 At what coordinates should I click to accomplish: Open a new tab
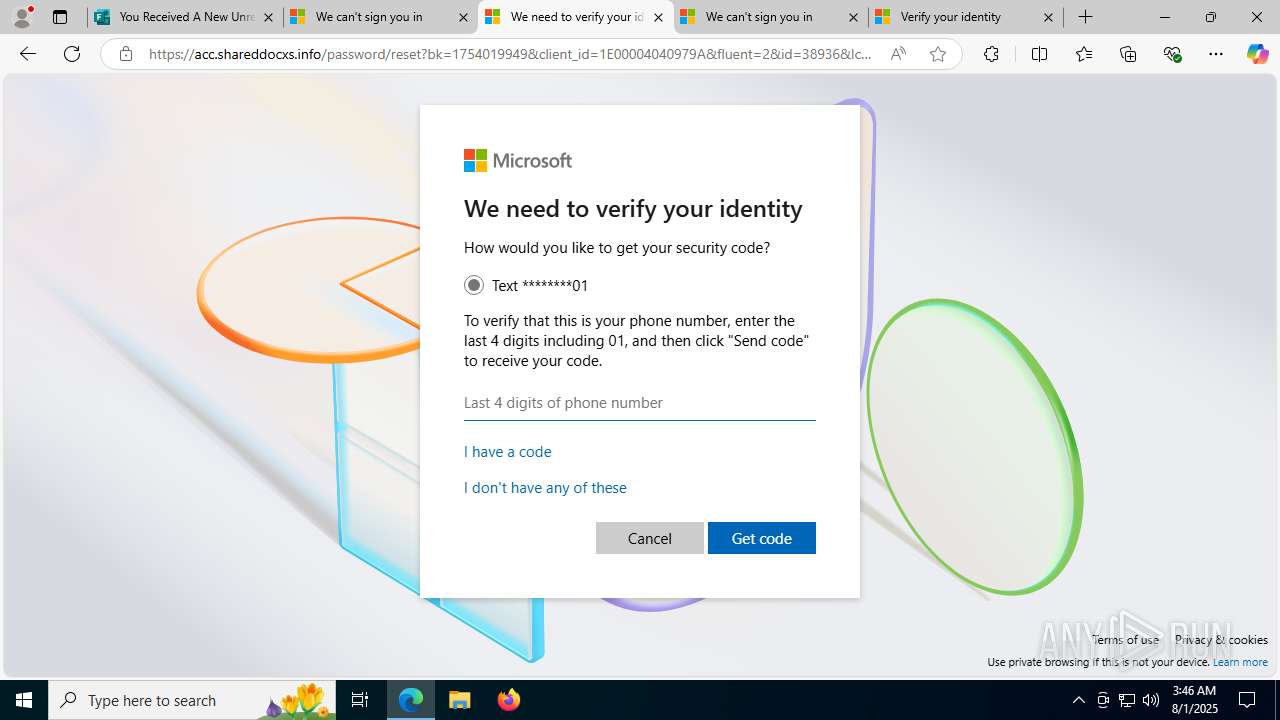pyautogui.click(x=1085, y=17)
